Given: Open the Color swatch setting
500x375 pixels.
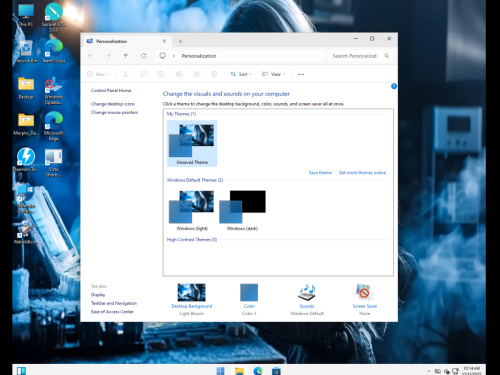Looking at the screenshot, I should 249,292.
